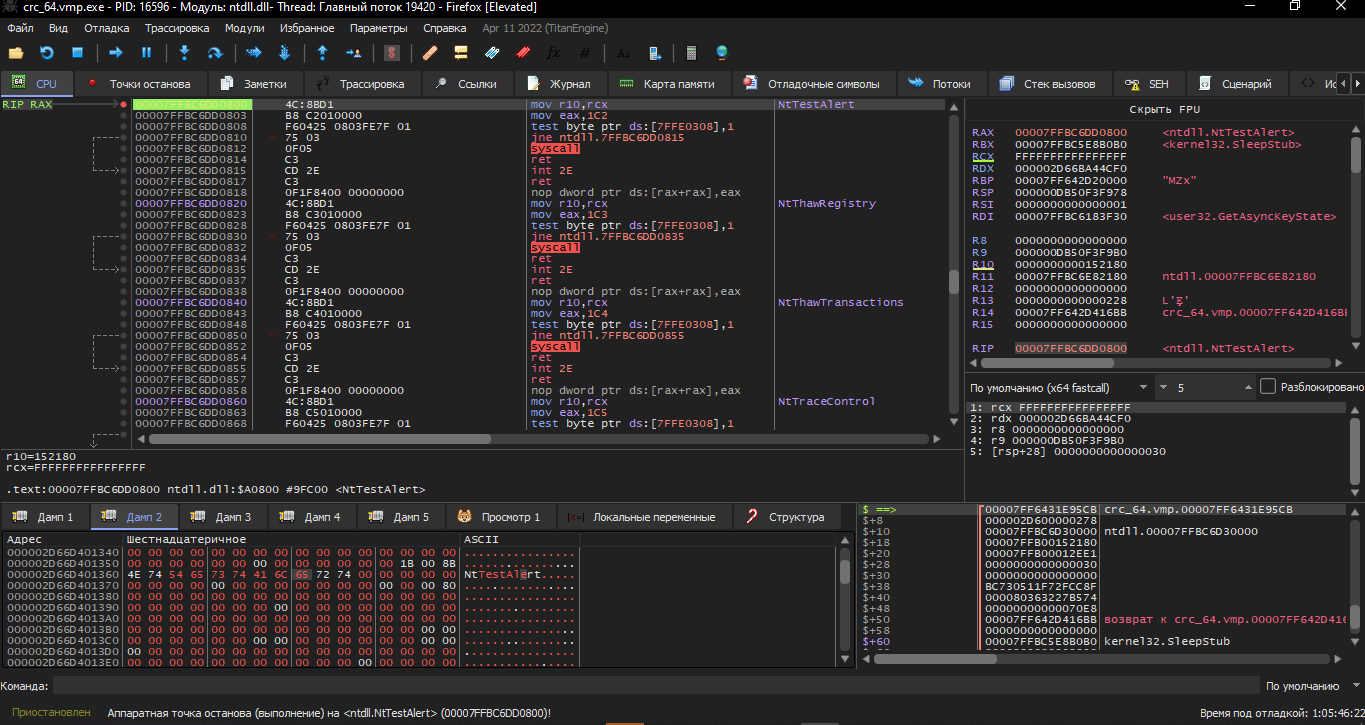
Task: Run the program with the arrow icon
Action: click(x=116, y=52)
